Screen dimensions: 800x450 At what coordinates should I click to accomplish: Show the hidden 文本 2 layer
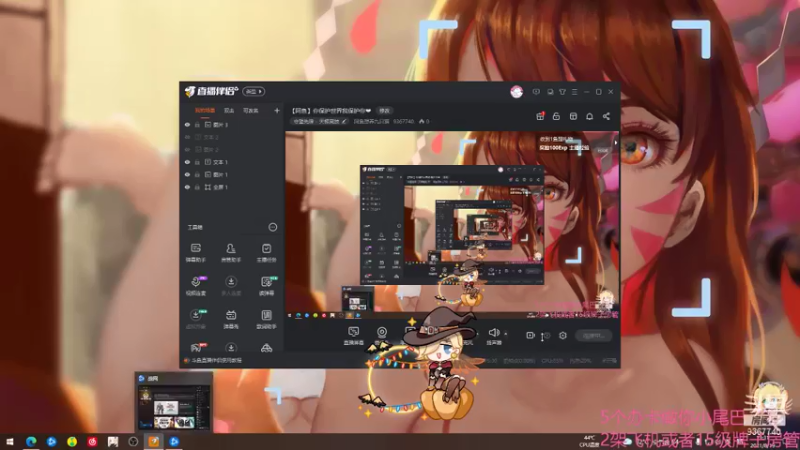tap(187, 137)
